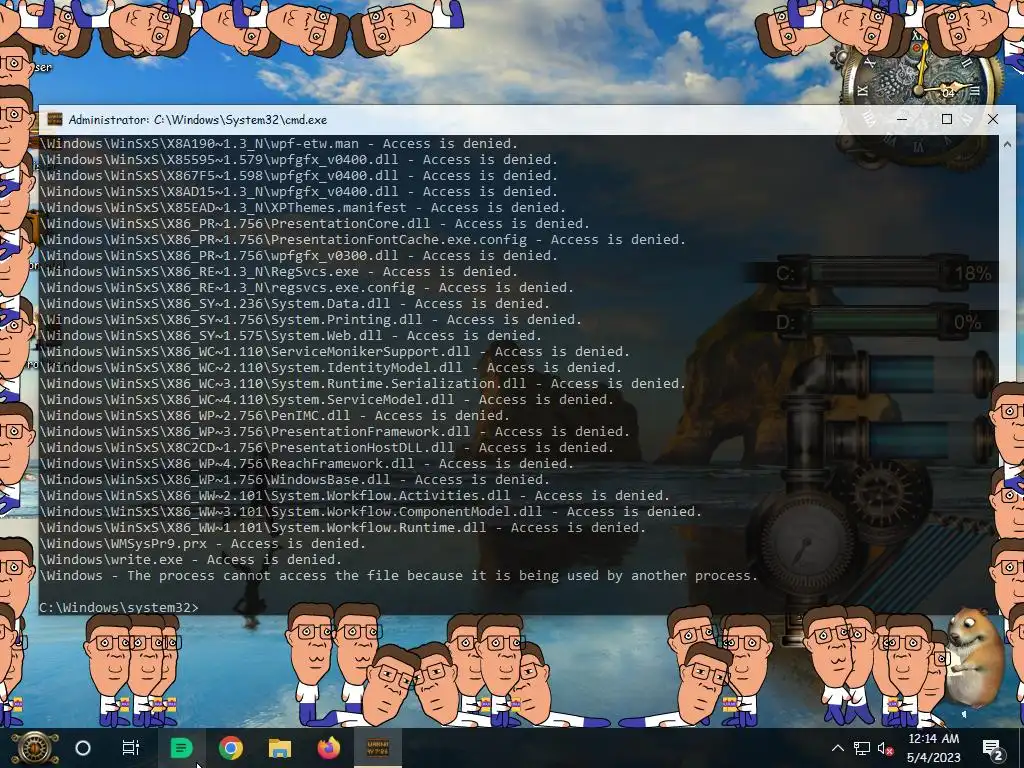Open the green chat-bubble app on taskbar

tap(182, 748)
